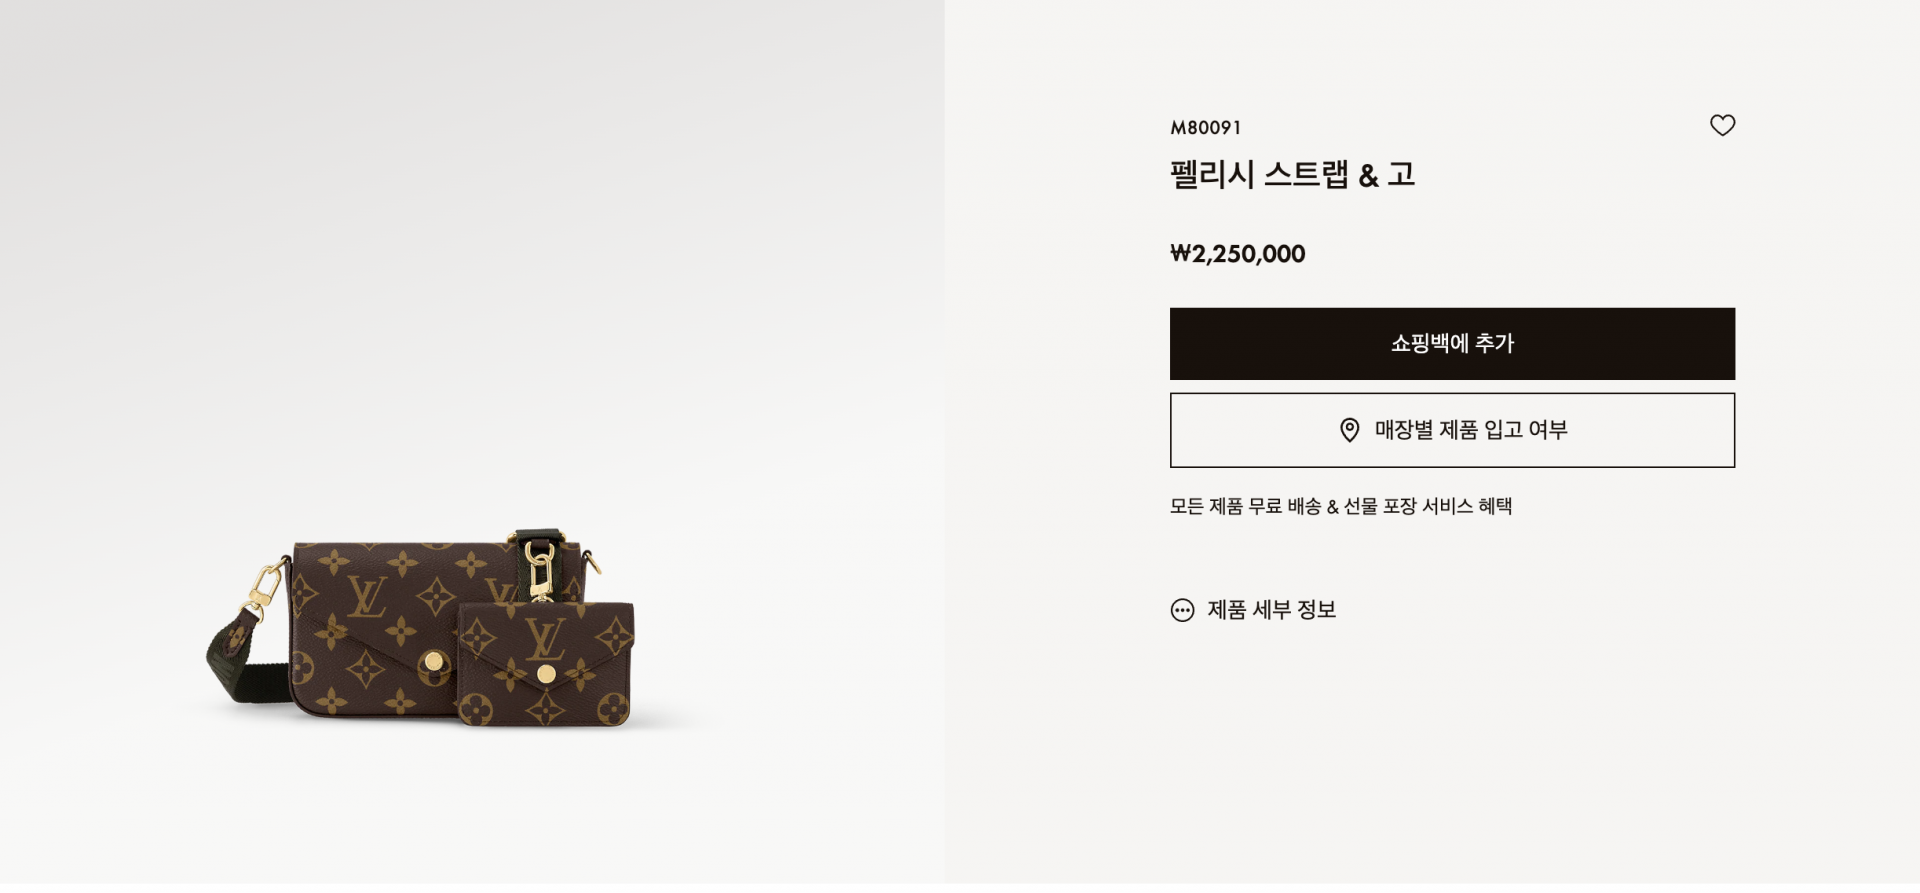Click the gold chain hook above the pouch
Viewport: 1920px width, 893px height.
(540, 570)
